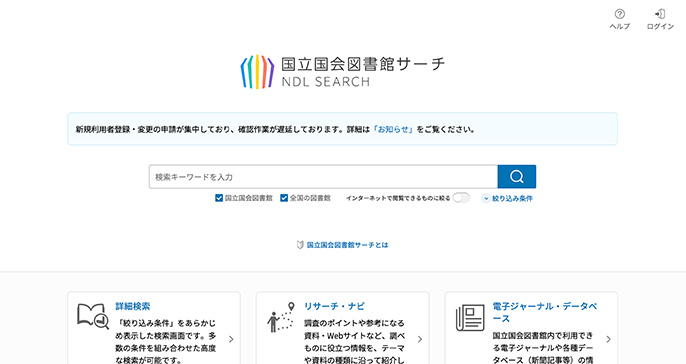Uncheck the 国立国会図書館 checkbox
The height and width of the screenshot is (364, 686).
tap(219, 198)
